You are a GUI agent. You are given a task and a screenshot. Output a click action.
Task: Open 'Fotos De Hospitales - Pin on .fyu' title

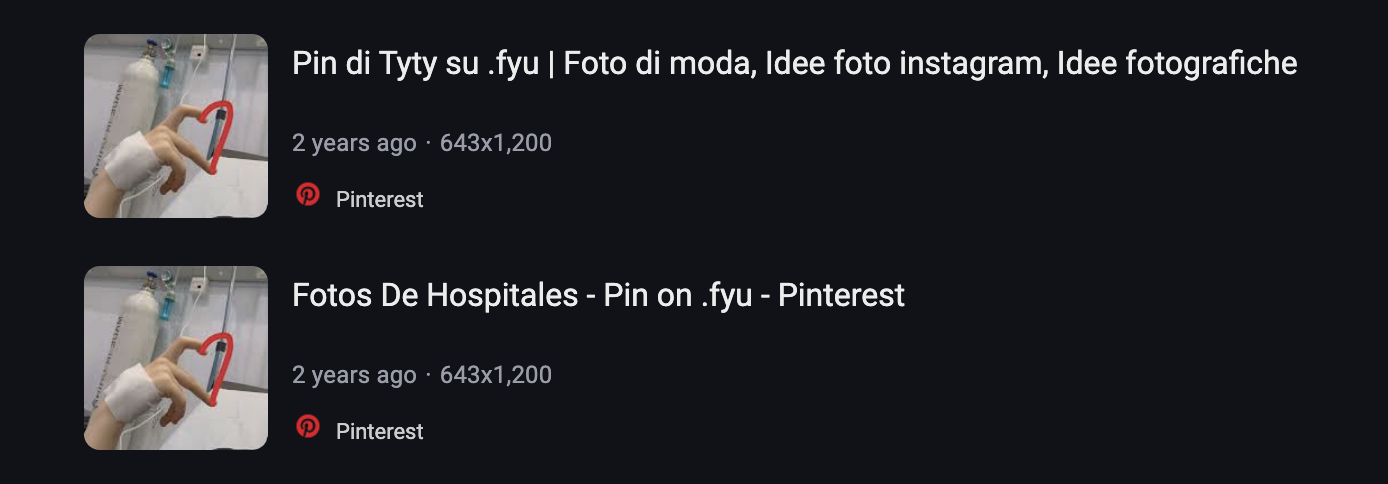pyautogui.click(x=598, y=295)
